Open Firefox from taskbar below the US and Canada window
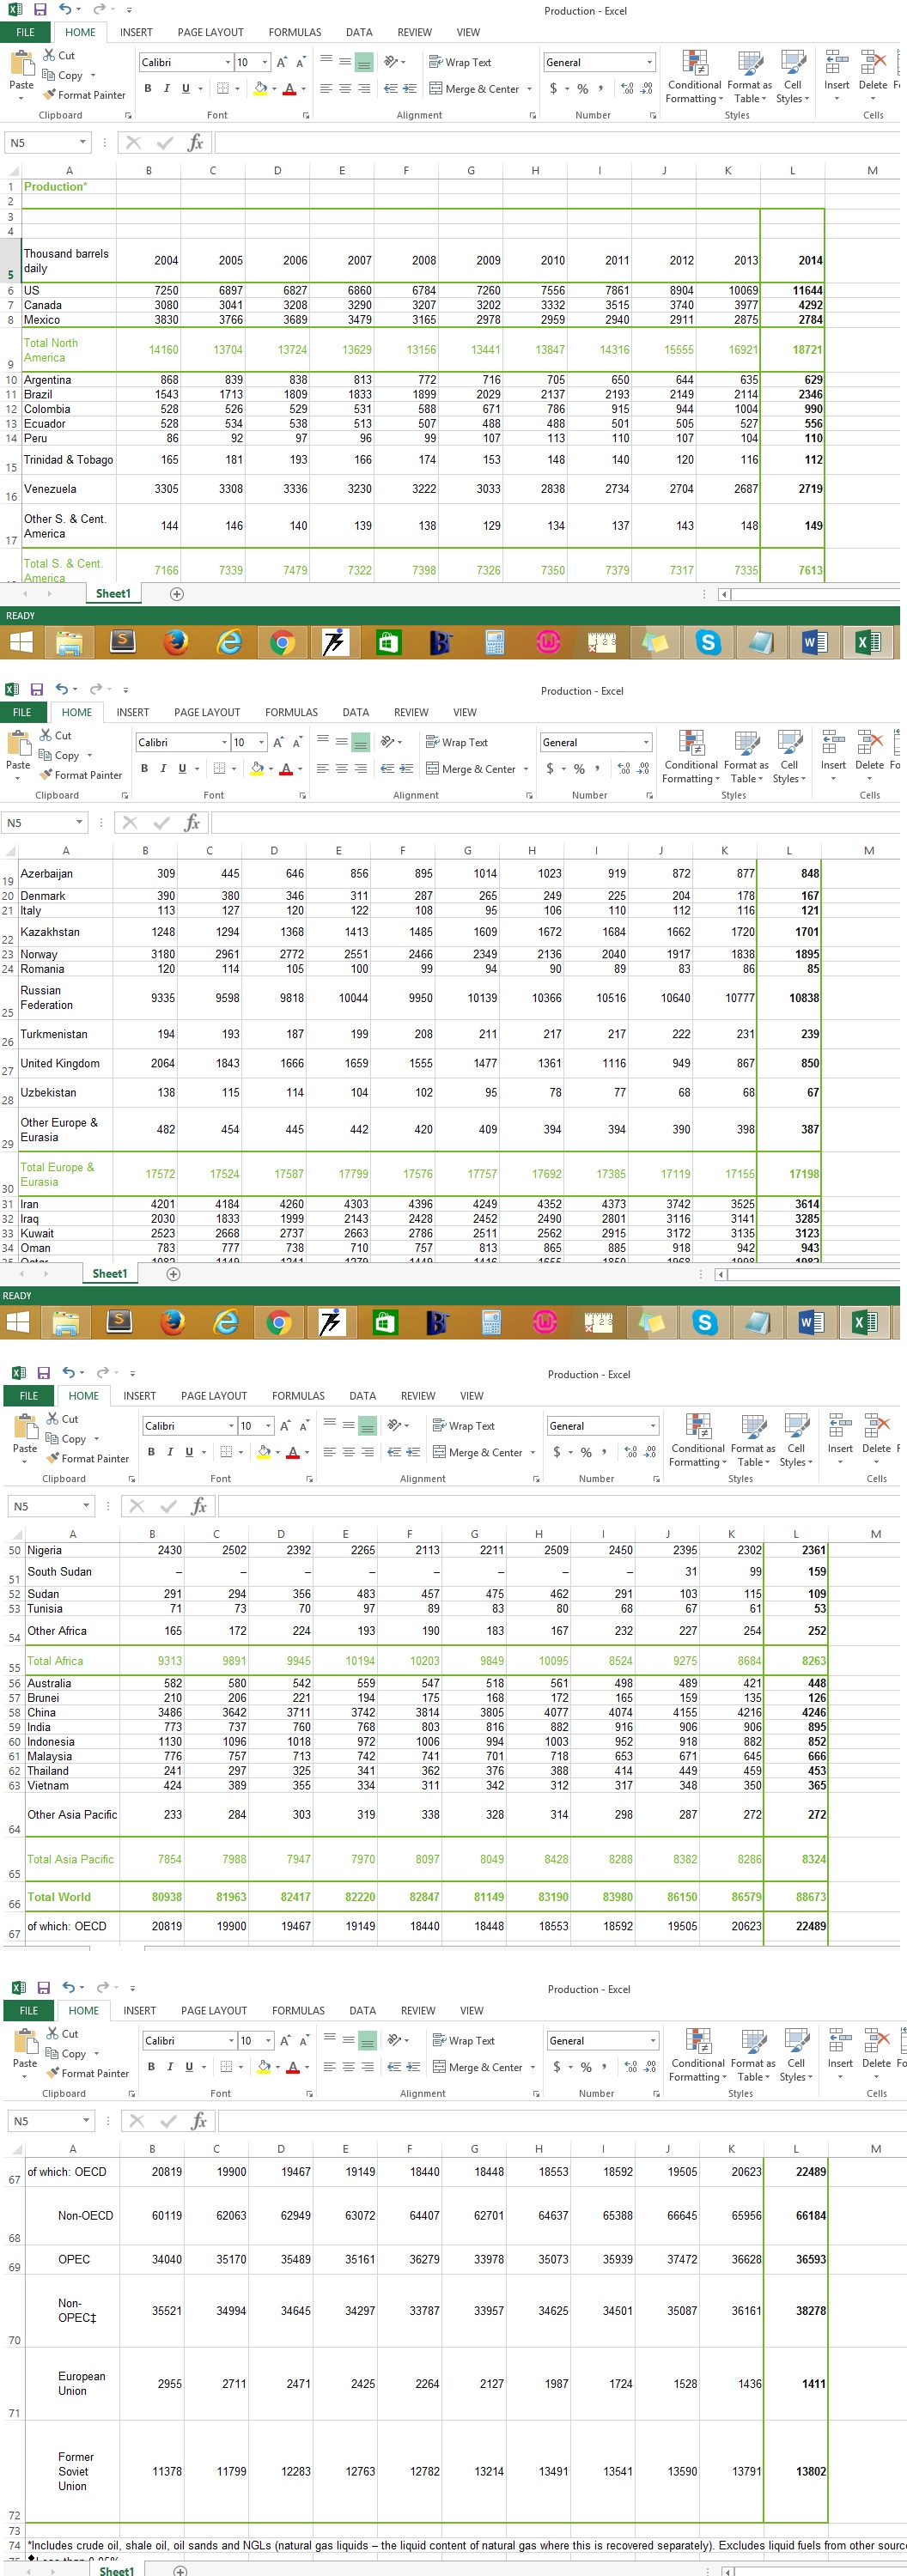The image size is (907, 2576). coord(176,642)
